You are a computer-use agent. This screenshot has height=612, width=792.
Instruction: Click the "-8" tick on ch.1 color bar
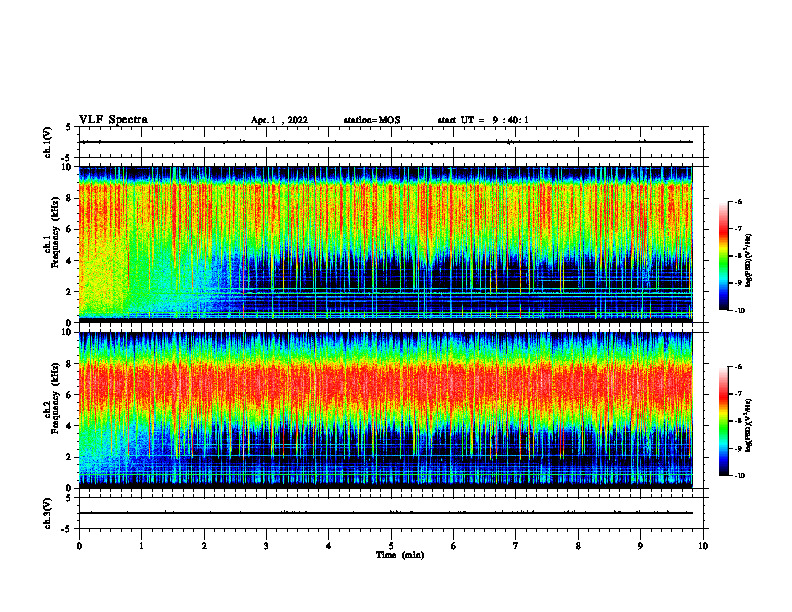pos(738,256)
